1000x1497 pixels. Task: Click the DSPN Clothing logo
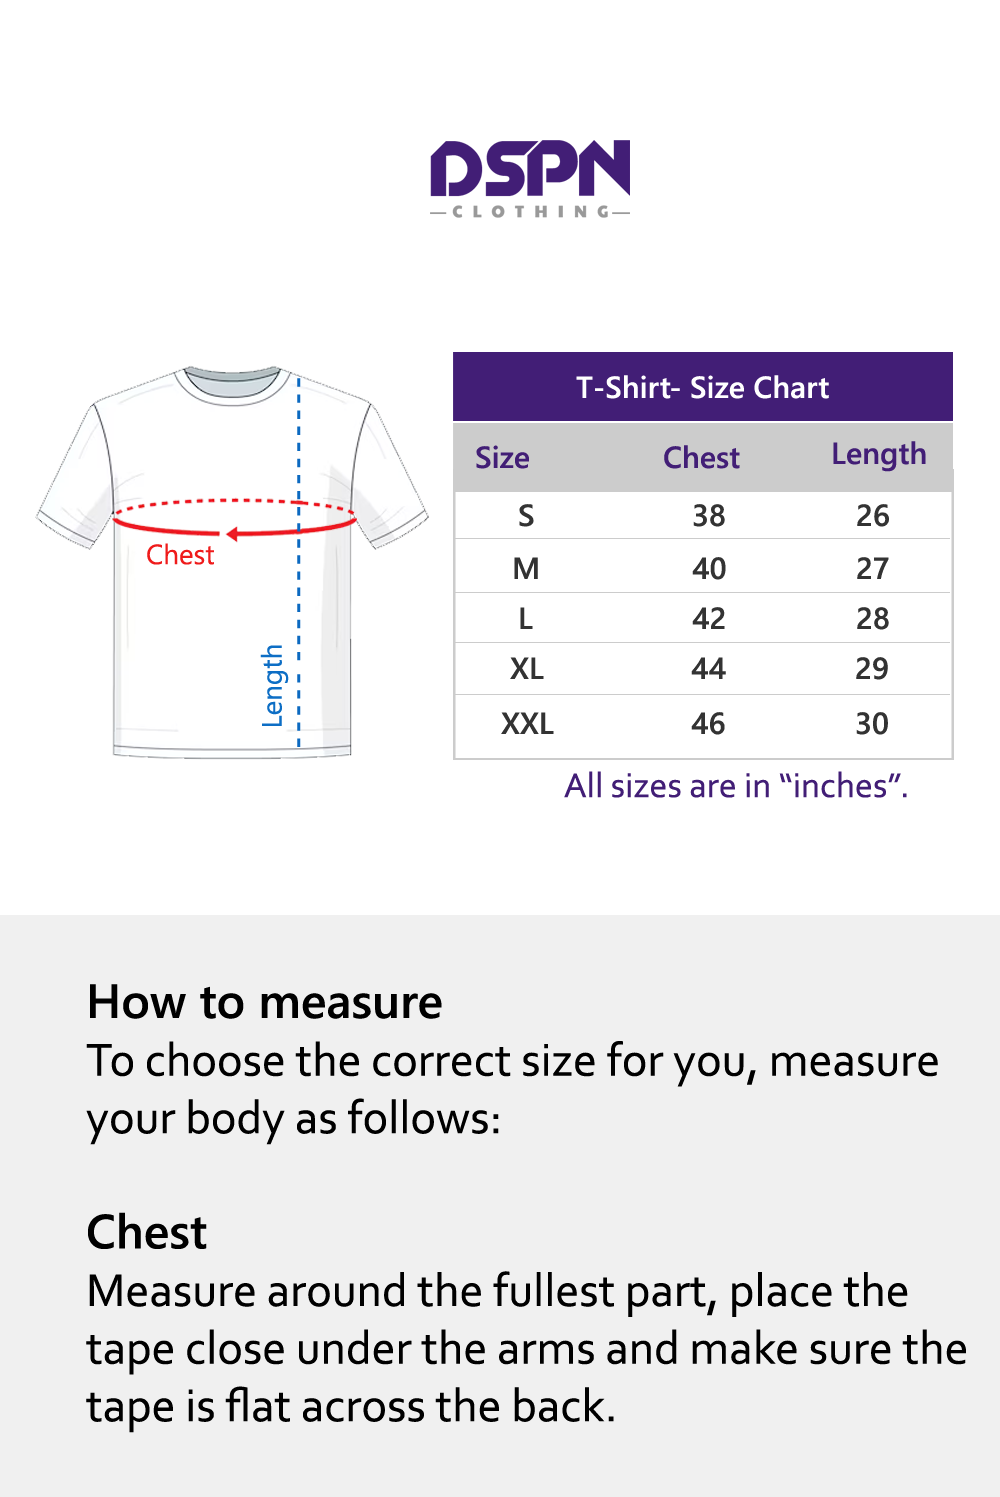click(x=530, y=179)
